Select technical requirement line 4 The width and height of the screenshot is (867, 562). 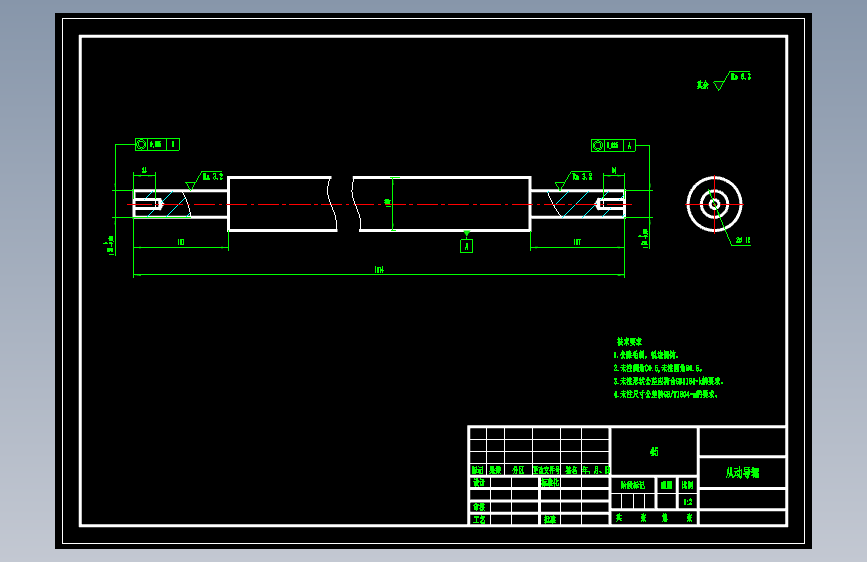pyautogui.click(x=666, y=394)
